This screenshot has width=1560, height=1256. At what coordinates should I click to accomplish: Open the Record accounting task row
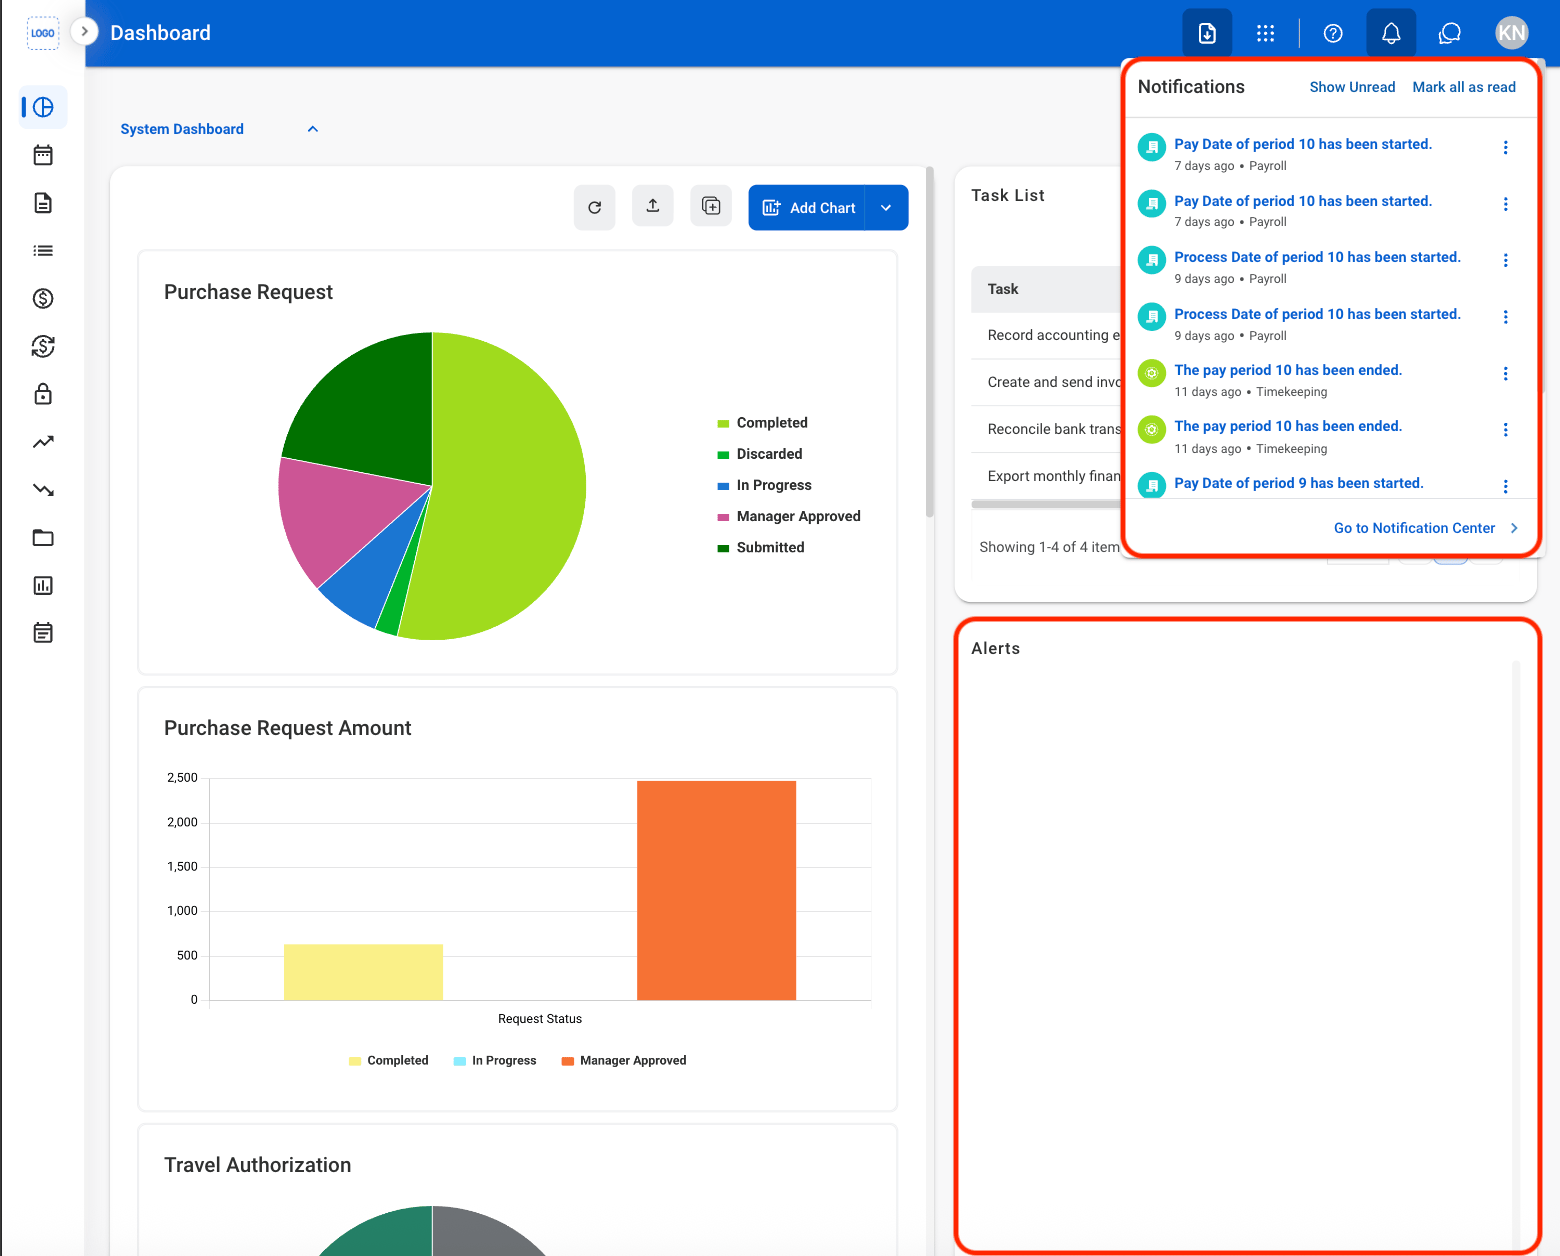(x=1046, y=335)
